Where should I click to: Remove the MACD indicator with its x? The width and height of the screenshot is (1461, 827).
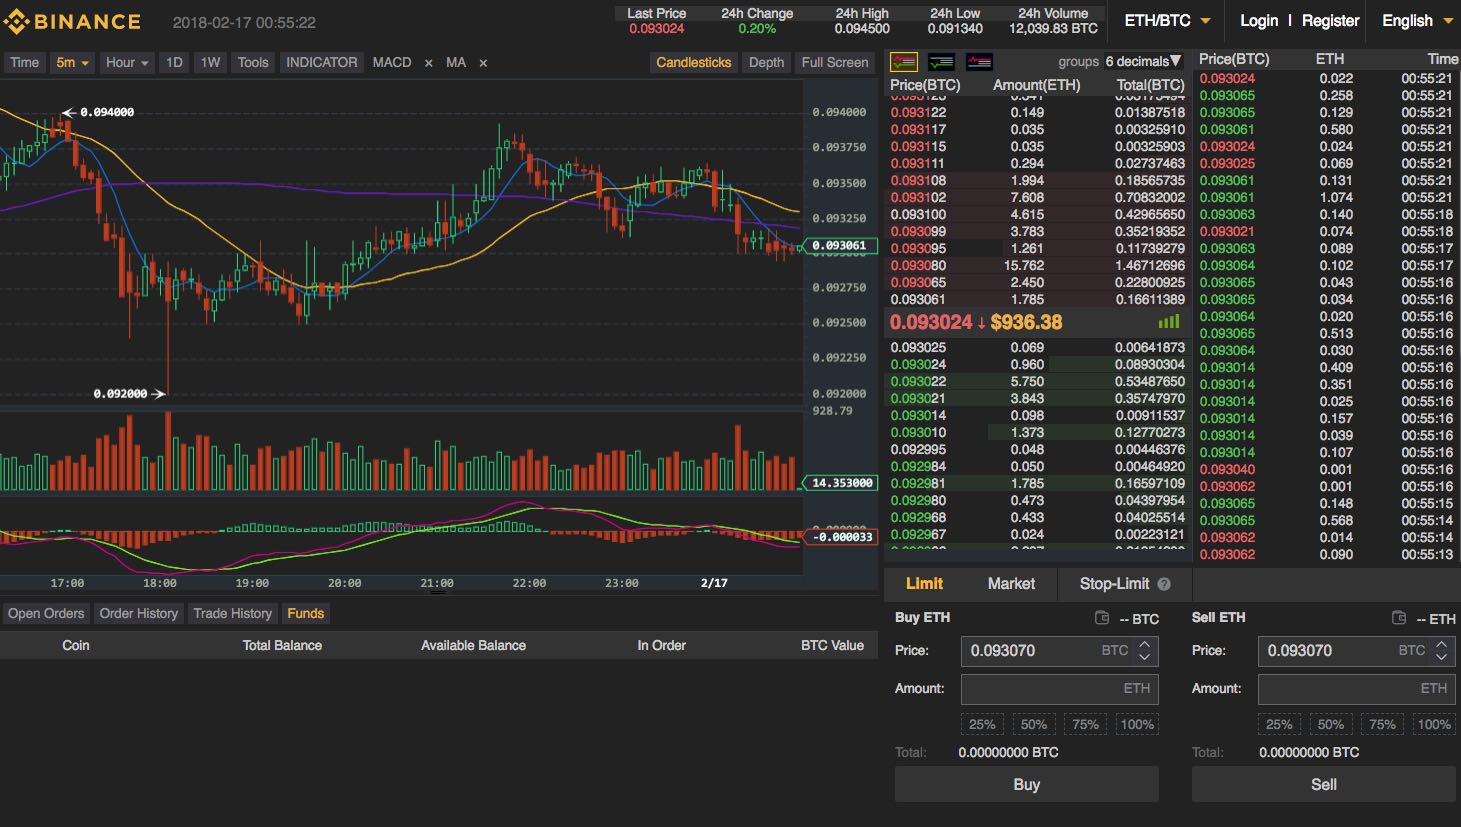click(428, 62)
